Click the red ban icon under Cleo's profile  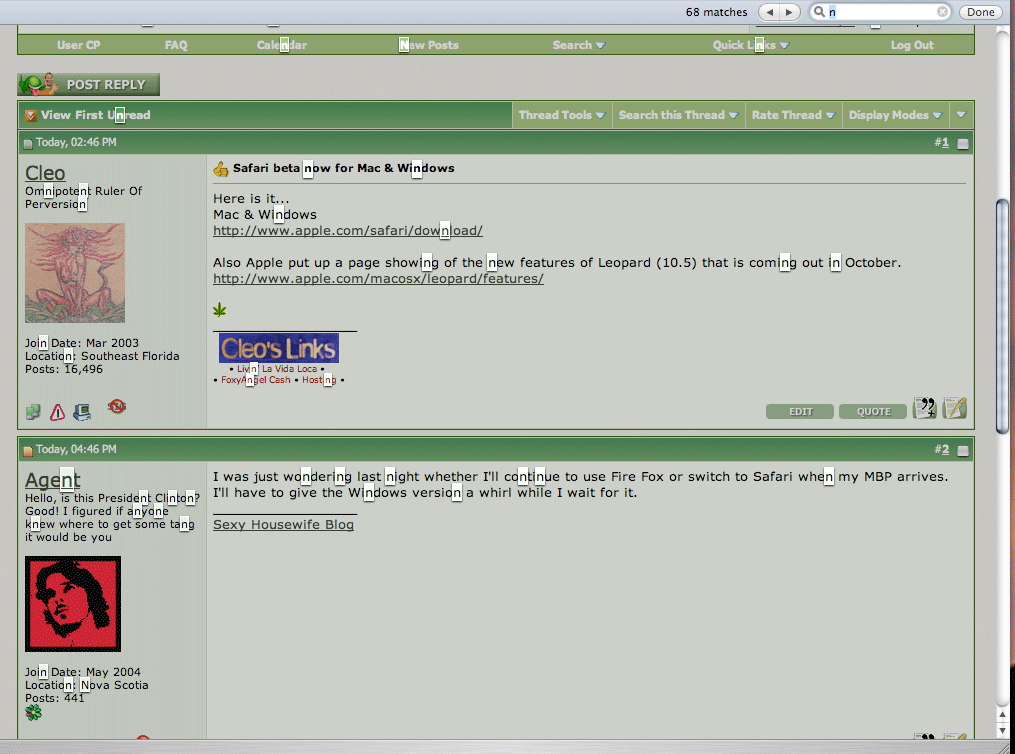click(x=117, y=406)
